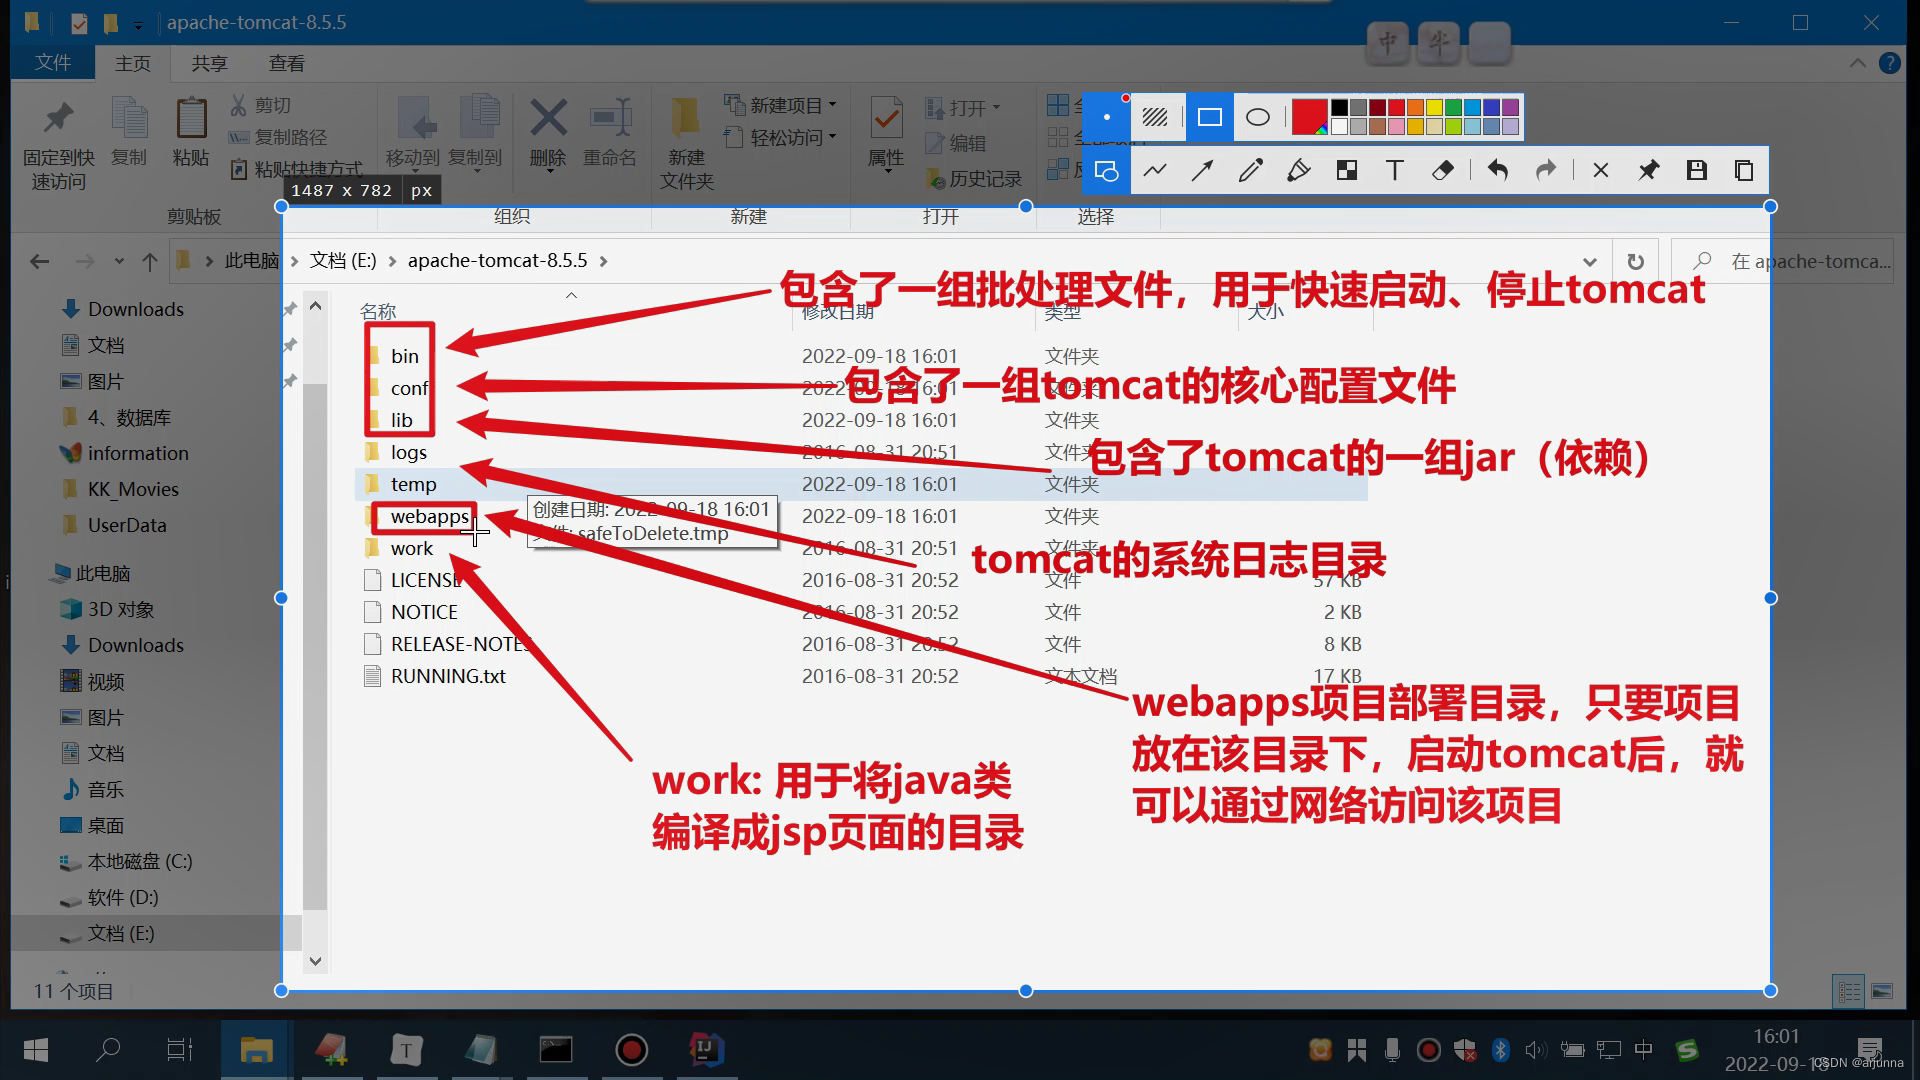Toggle rectangle shape mode

click(x=1209, y=118)
